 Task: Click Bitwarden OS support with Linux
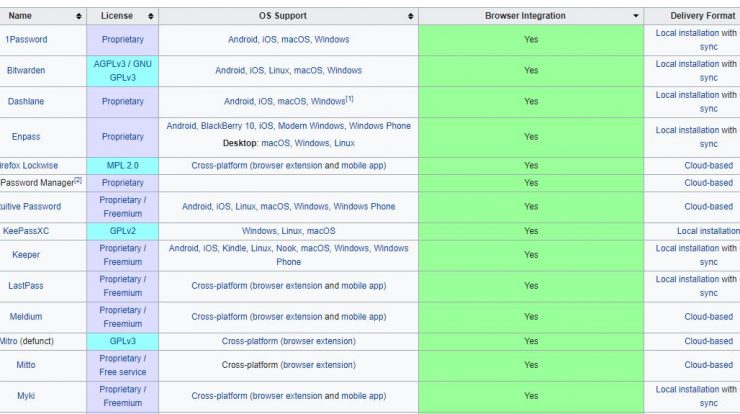[x=289, y=70]
